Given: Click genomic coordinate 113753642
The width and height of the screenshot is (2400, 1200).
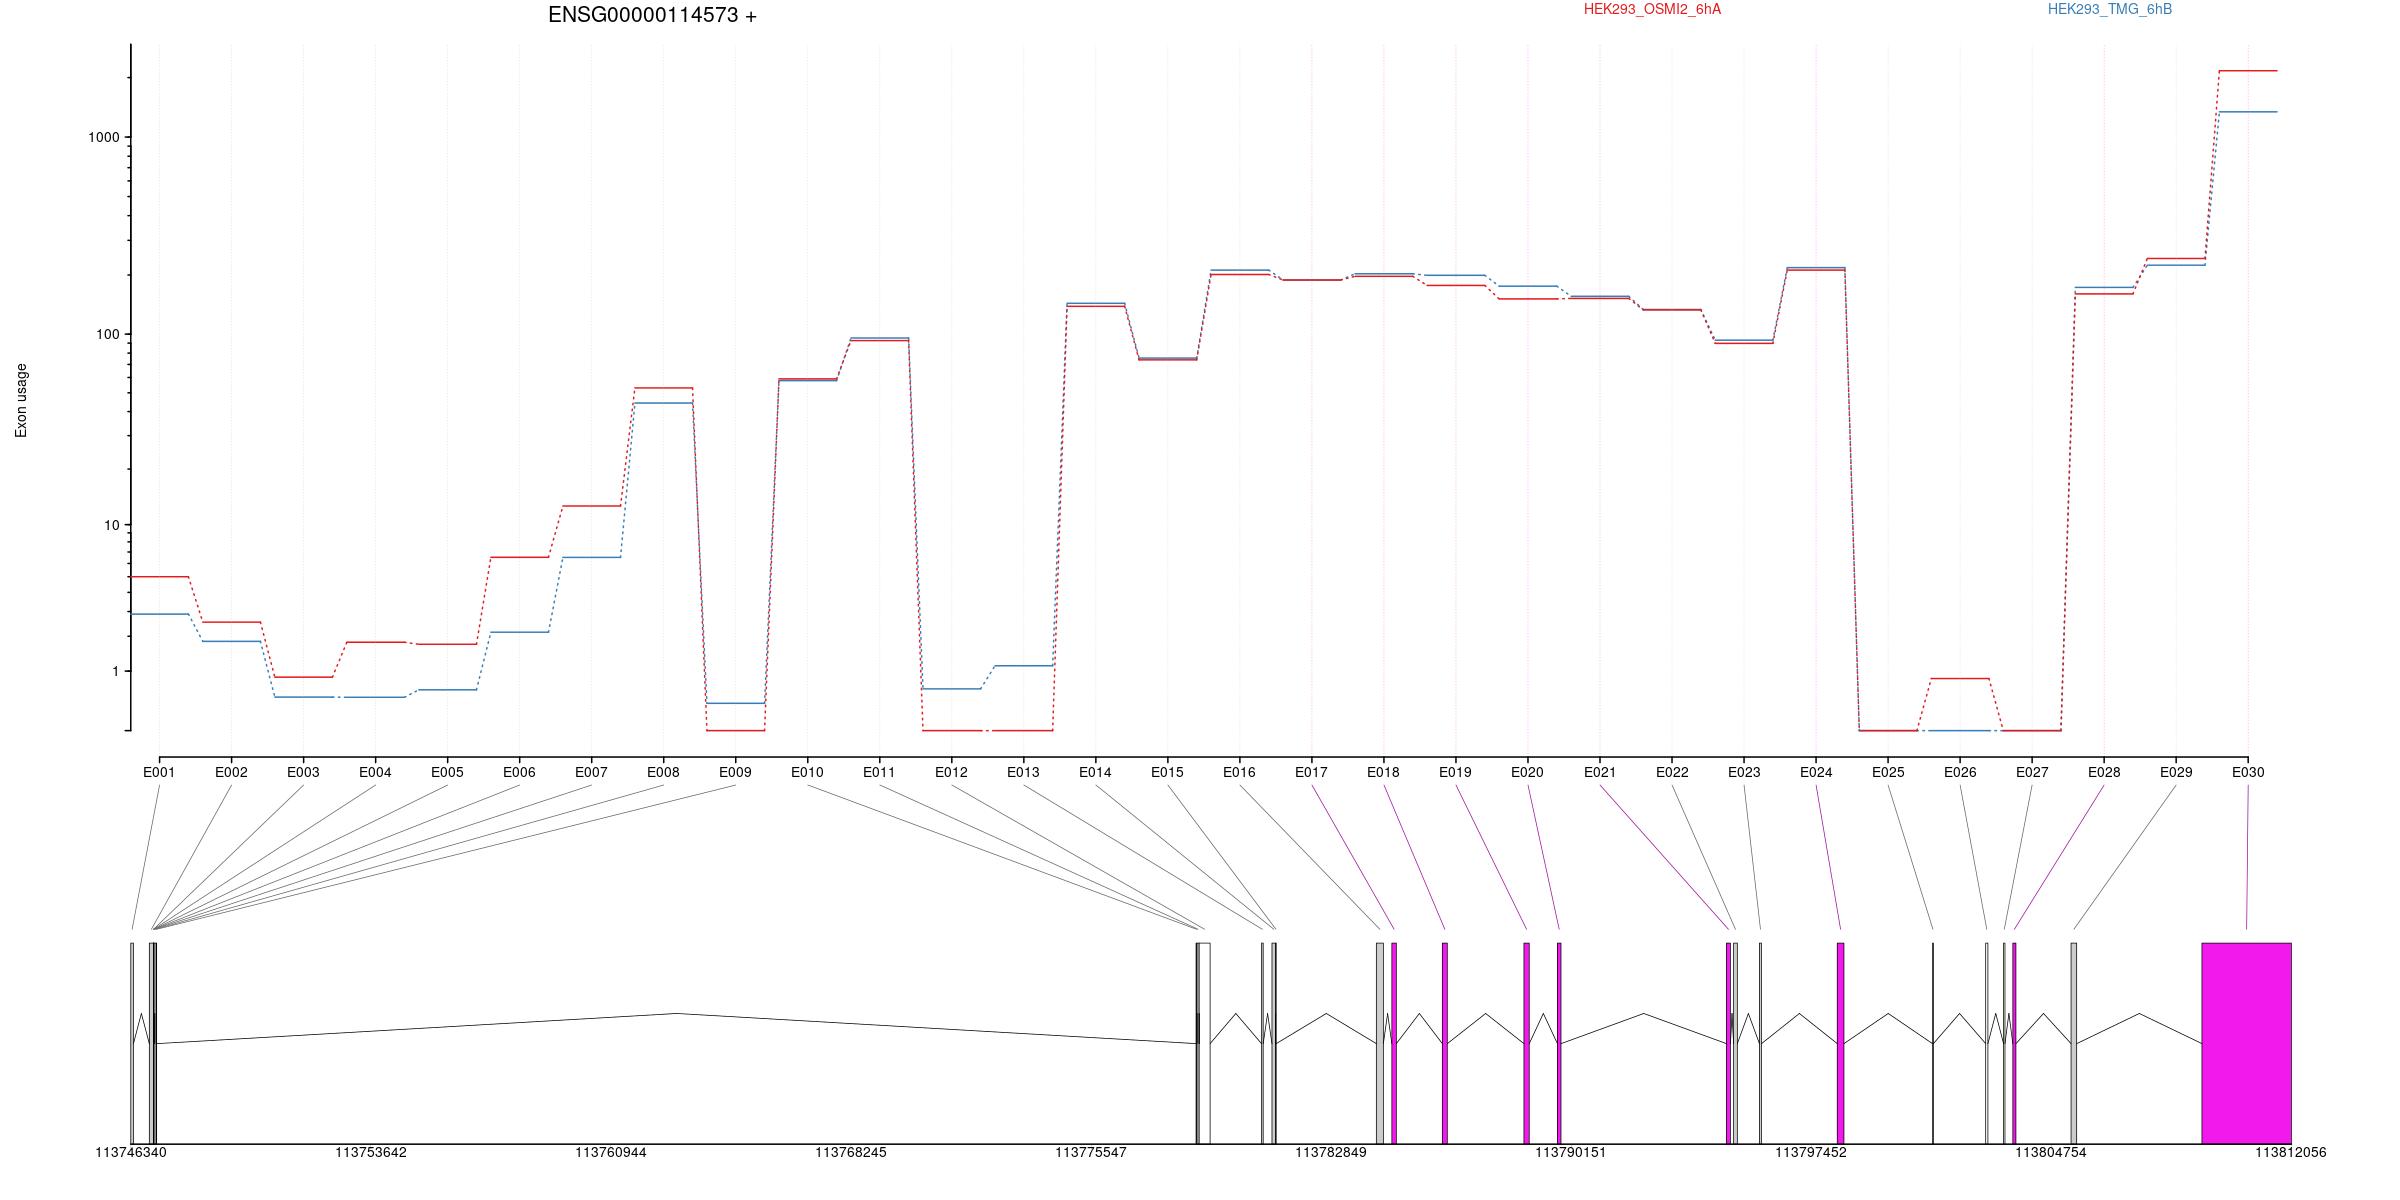Looking at the screenshot, I should coord(371,1153).
